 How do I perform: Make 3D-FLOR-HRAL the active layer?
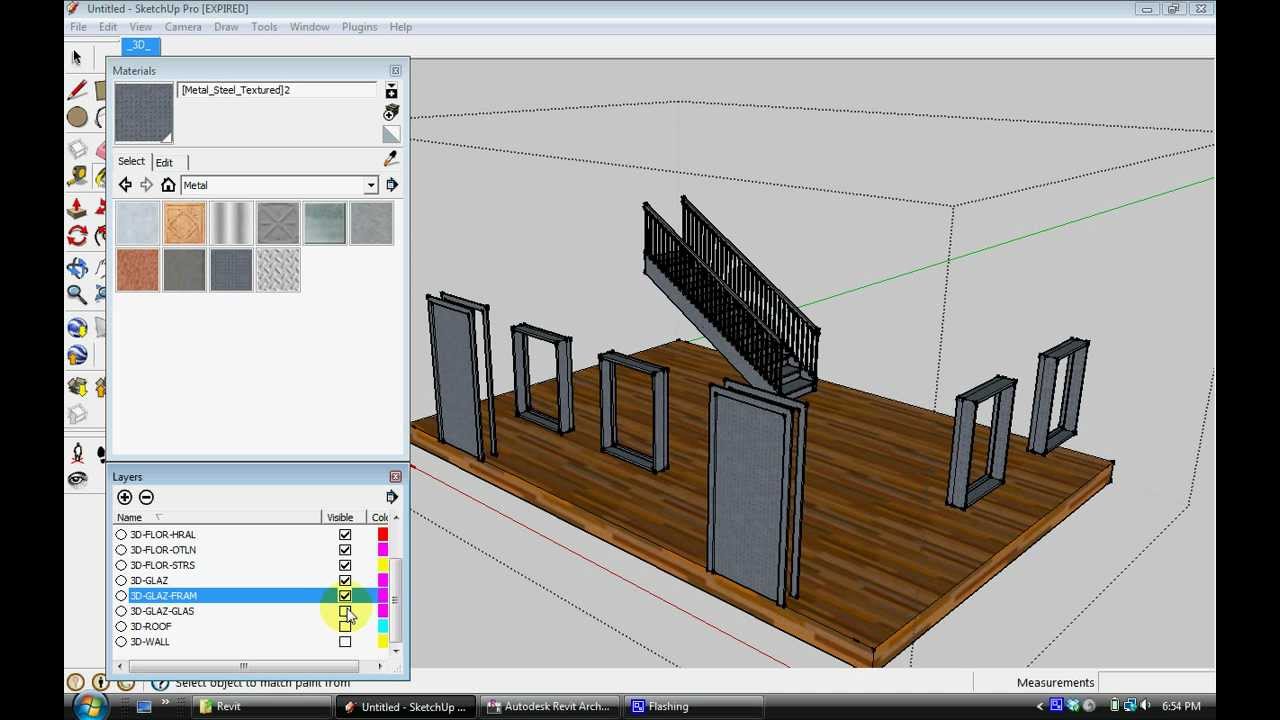121,535
